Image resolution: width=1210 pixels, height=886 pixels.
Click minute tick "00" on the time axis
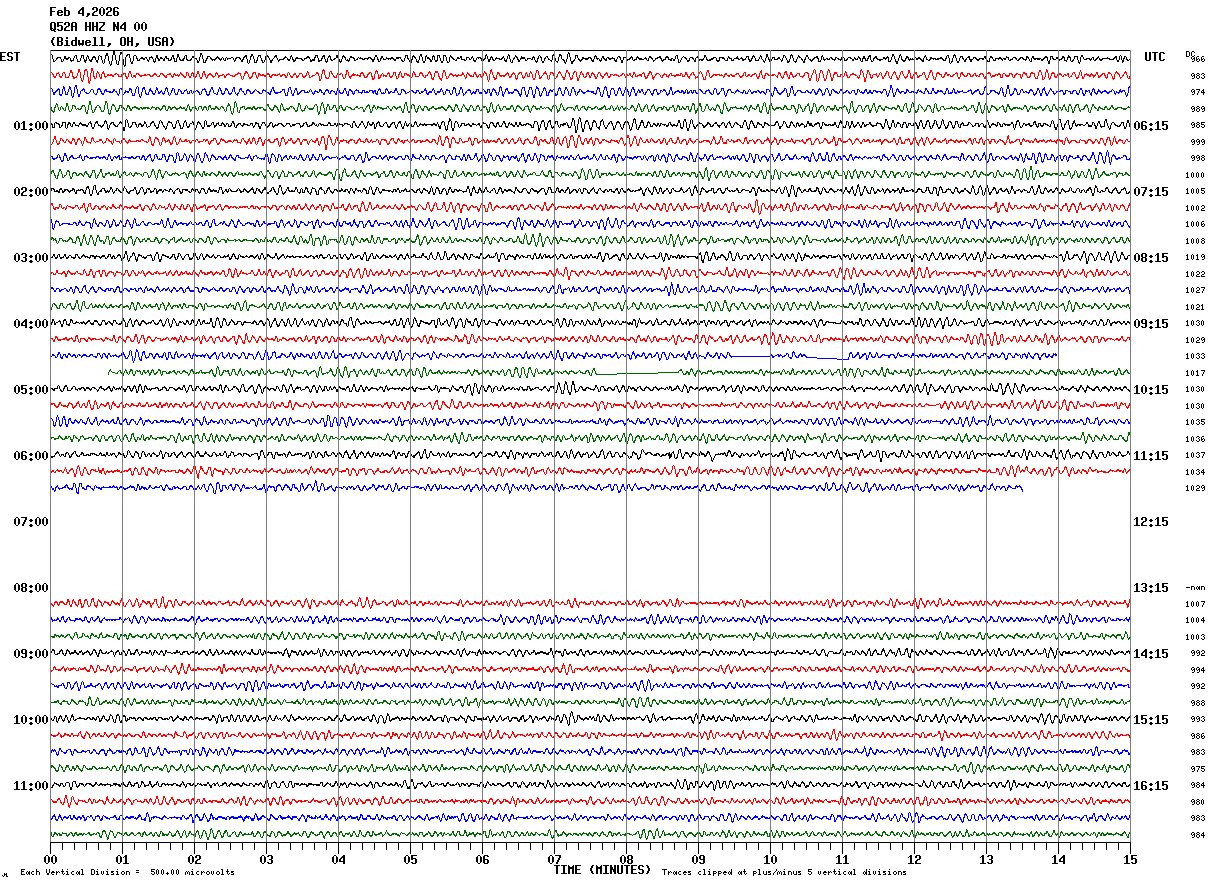pos(50,859)
